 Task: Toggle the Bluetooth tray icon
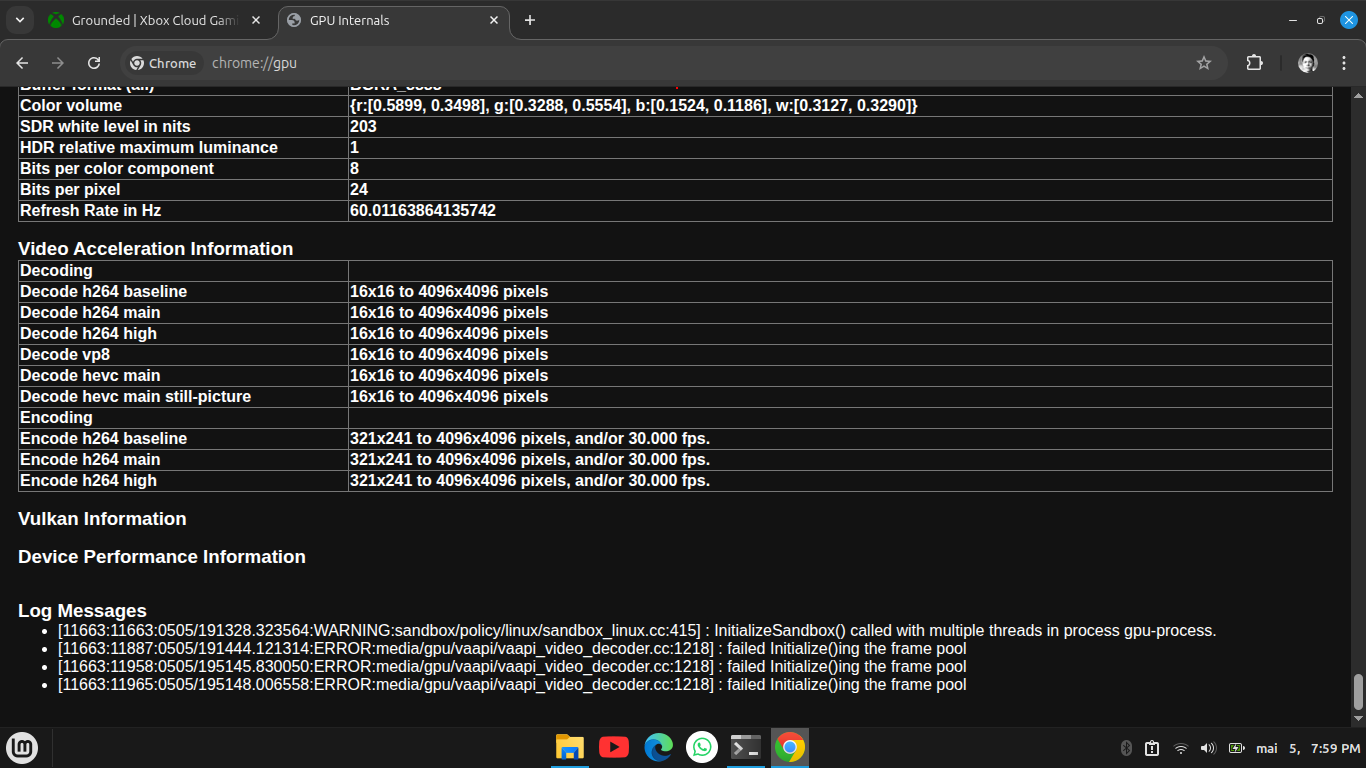point(1125,748)
